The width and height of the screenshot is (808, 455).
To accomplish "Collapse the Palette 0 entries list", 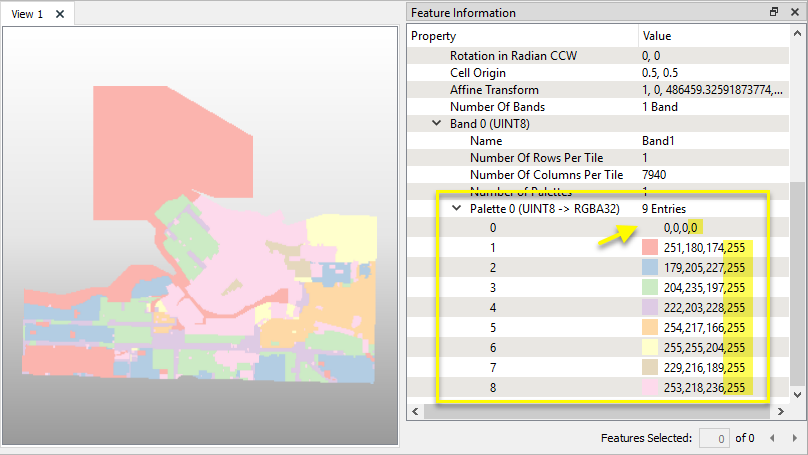I will click(456, 208).
